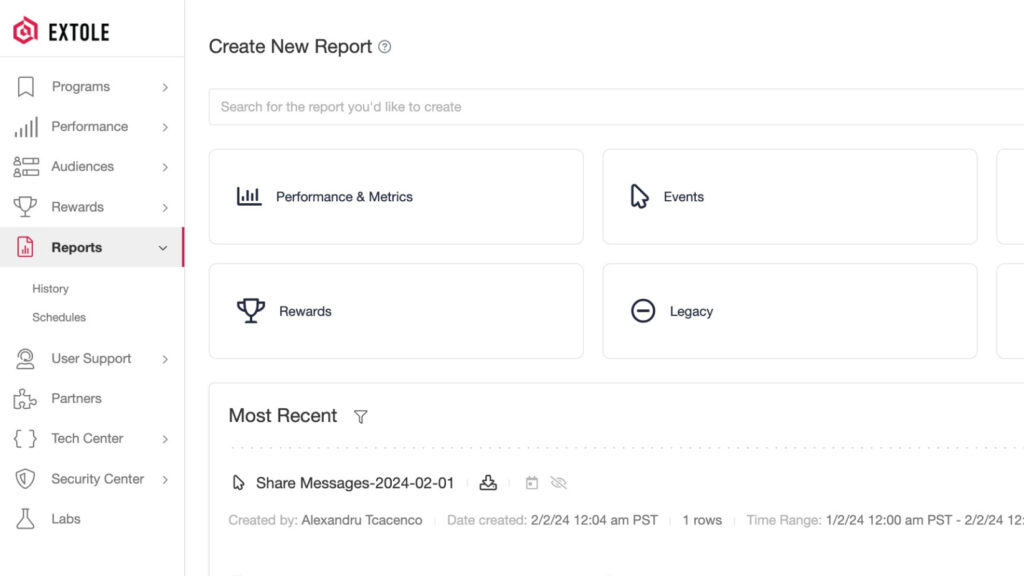Expand the Security Center chevron
The height and width of the screenshot is (576, 1024).
(165, 479)
